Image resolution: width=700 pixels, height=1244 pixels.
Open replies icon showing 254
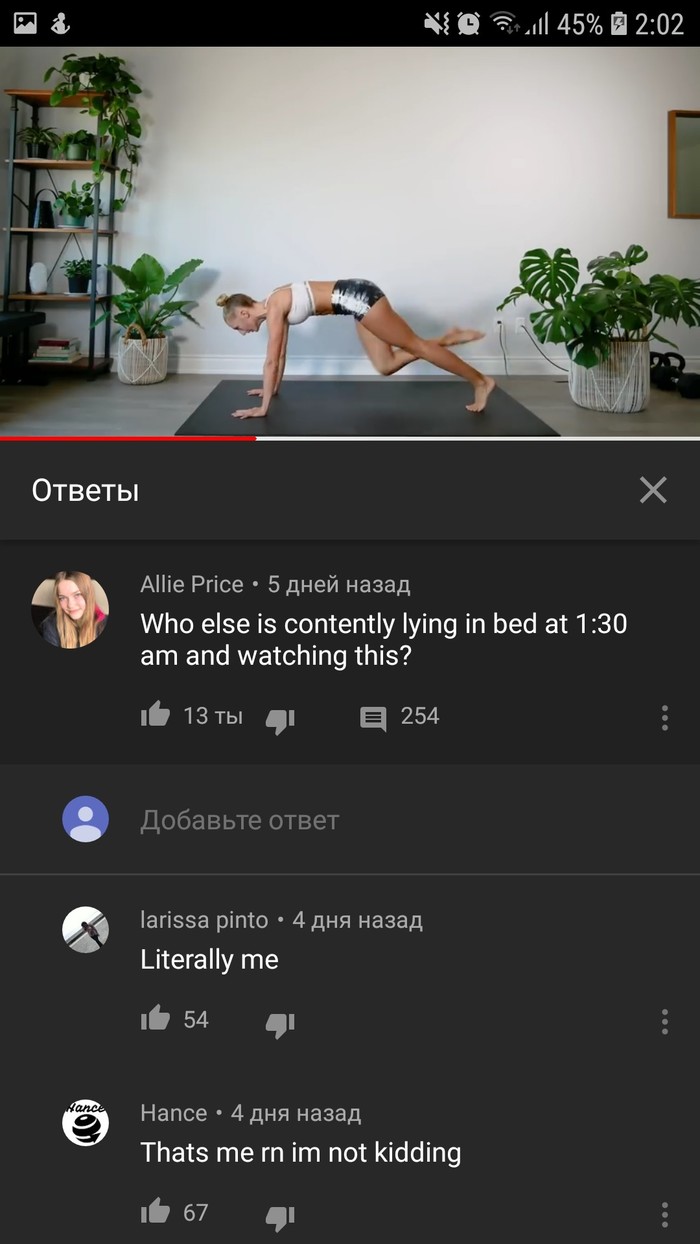click(373, 717)
